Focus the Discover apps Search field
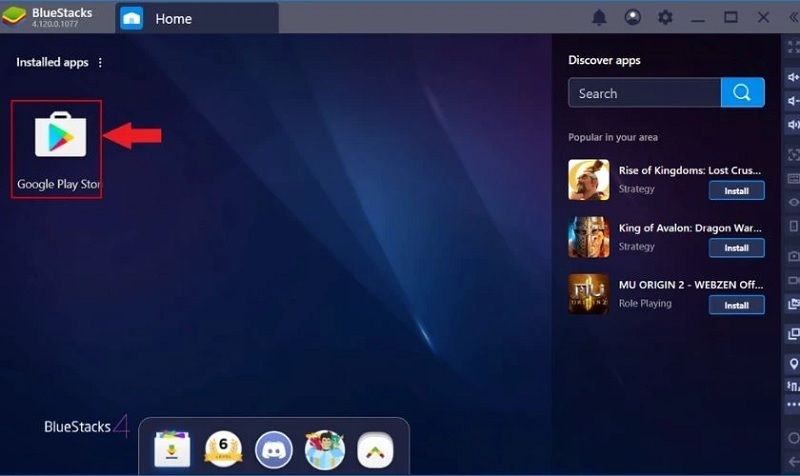The height and width of the screenshot is (476, 800). (644, 93)
